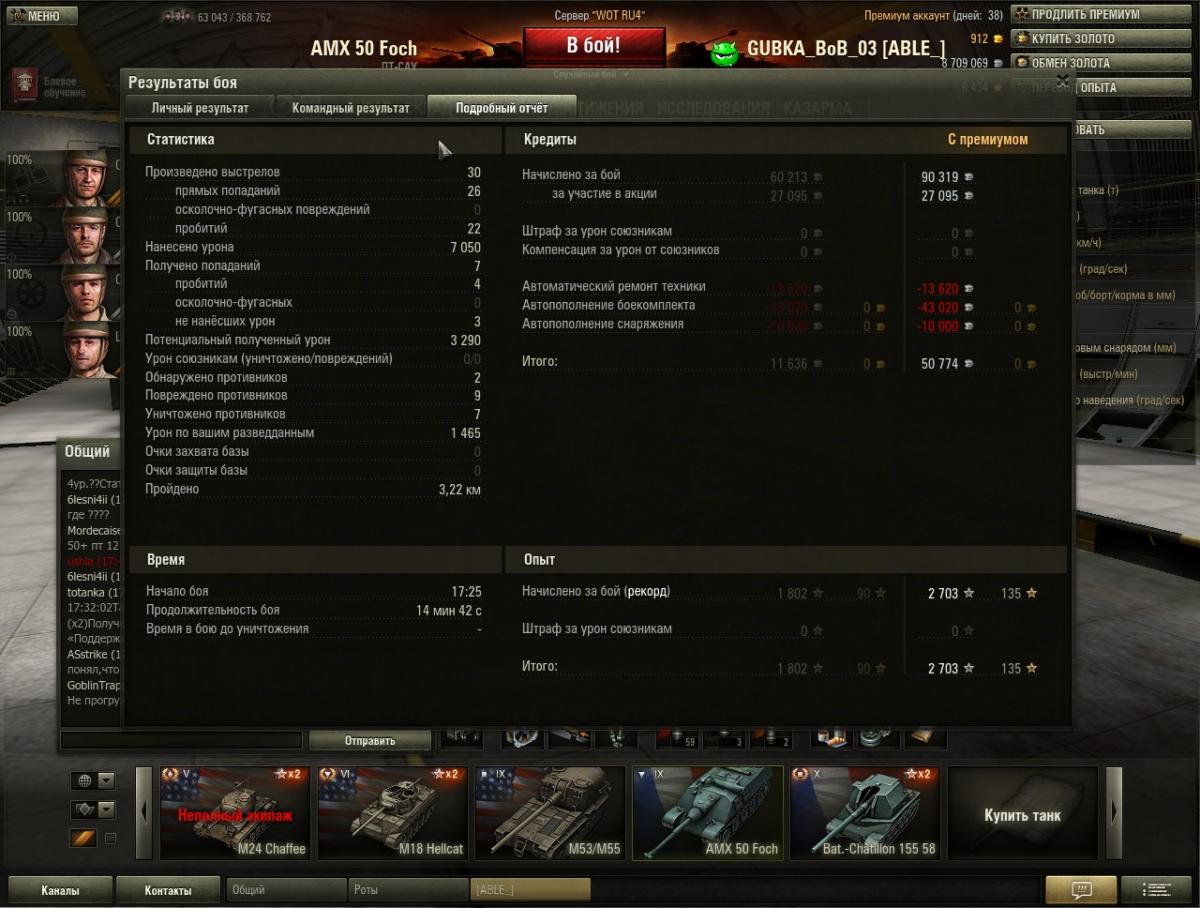Click gold coin icon next to 912

coord(999,39)
